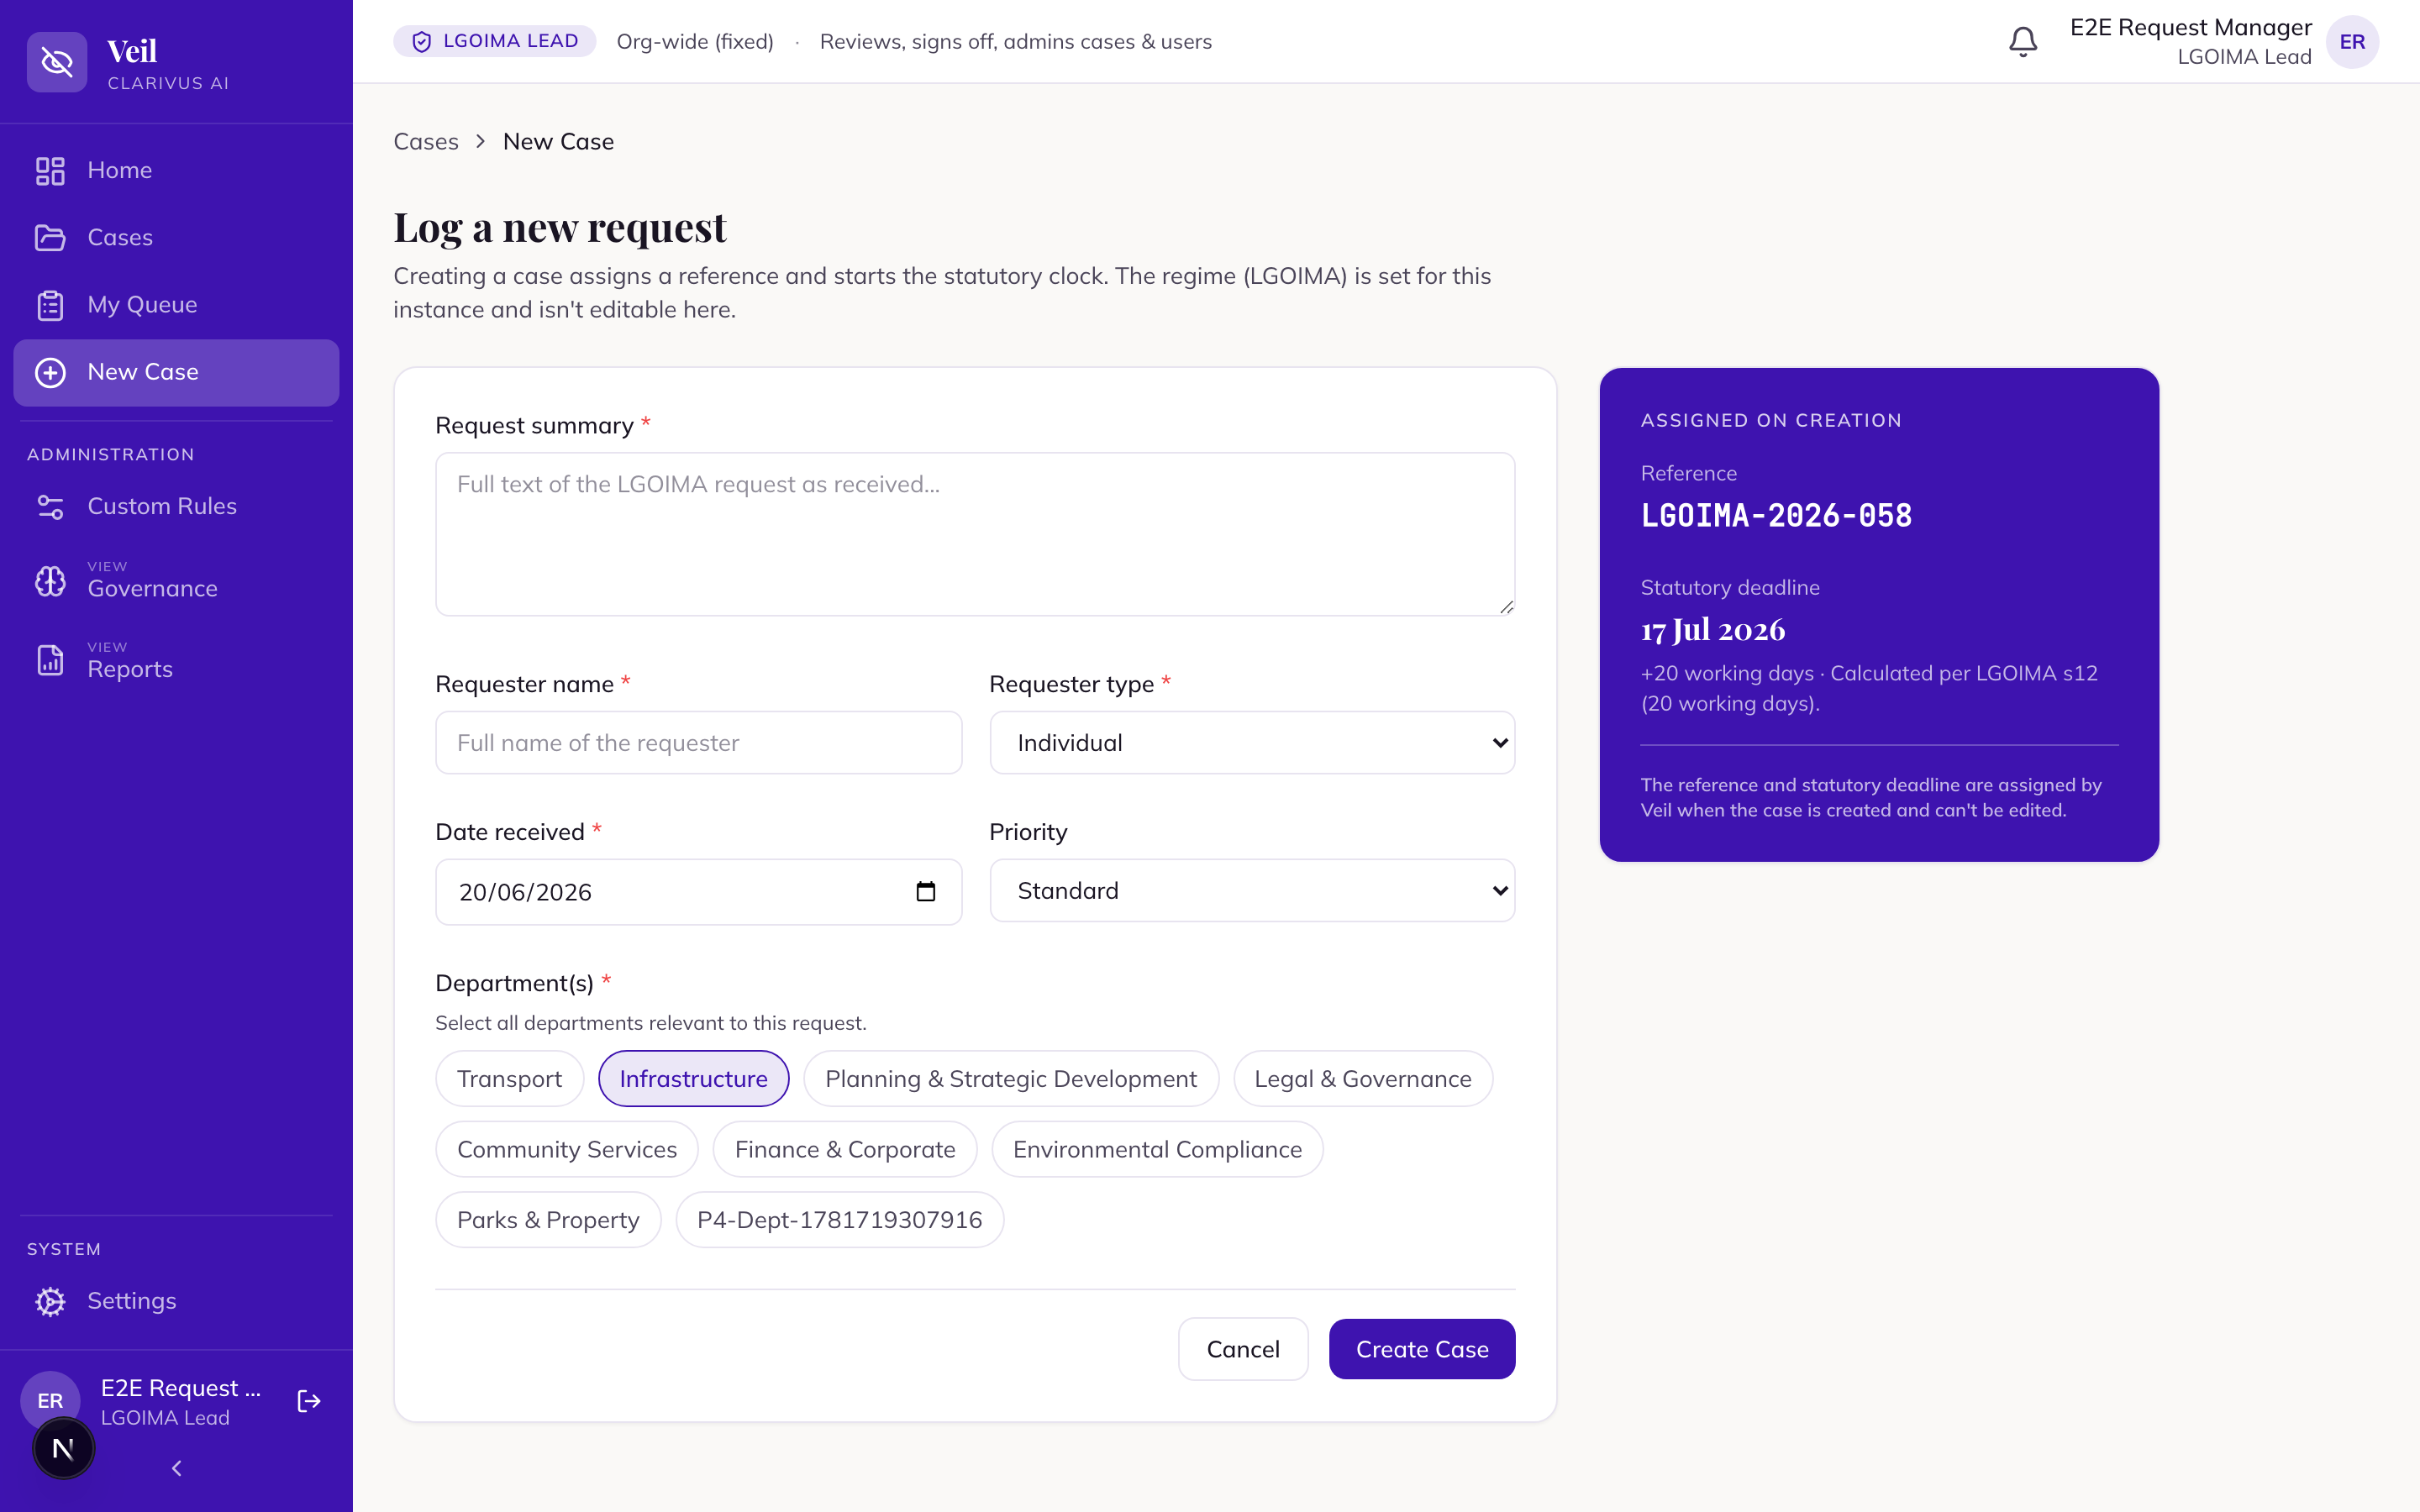Collapse the sidebar with the chevron arrow
The width and height of the screenshot is (2420, 1512).
click(176, 1468)
